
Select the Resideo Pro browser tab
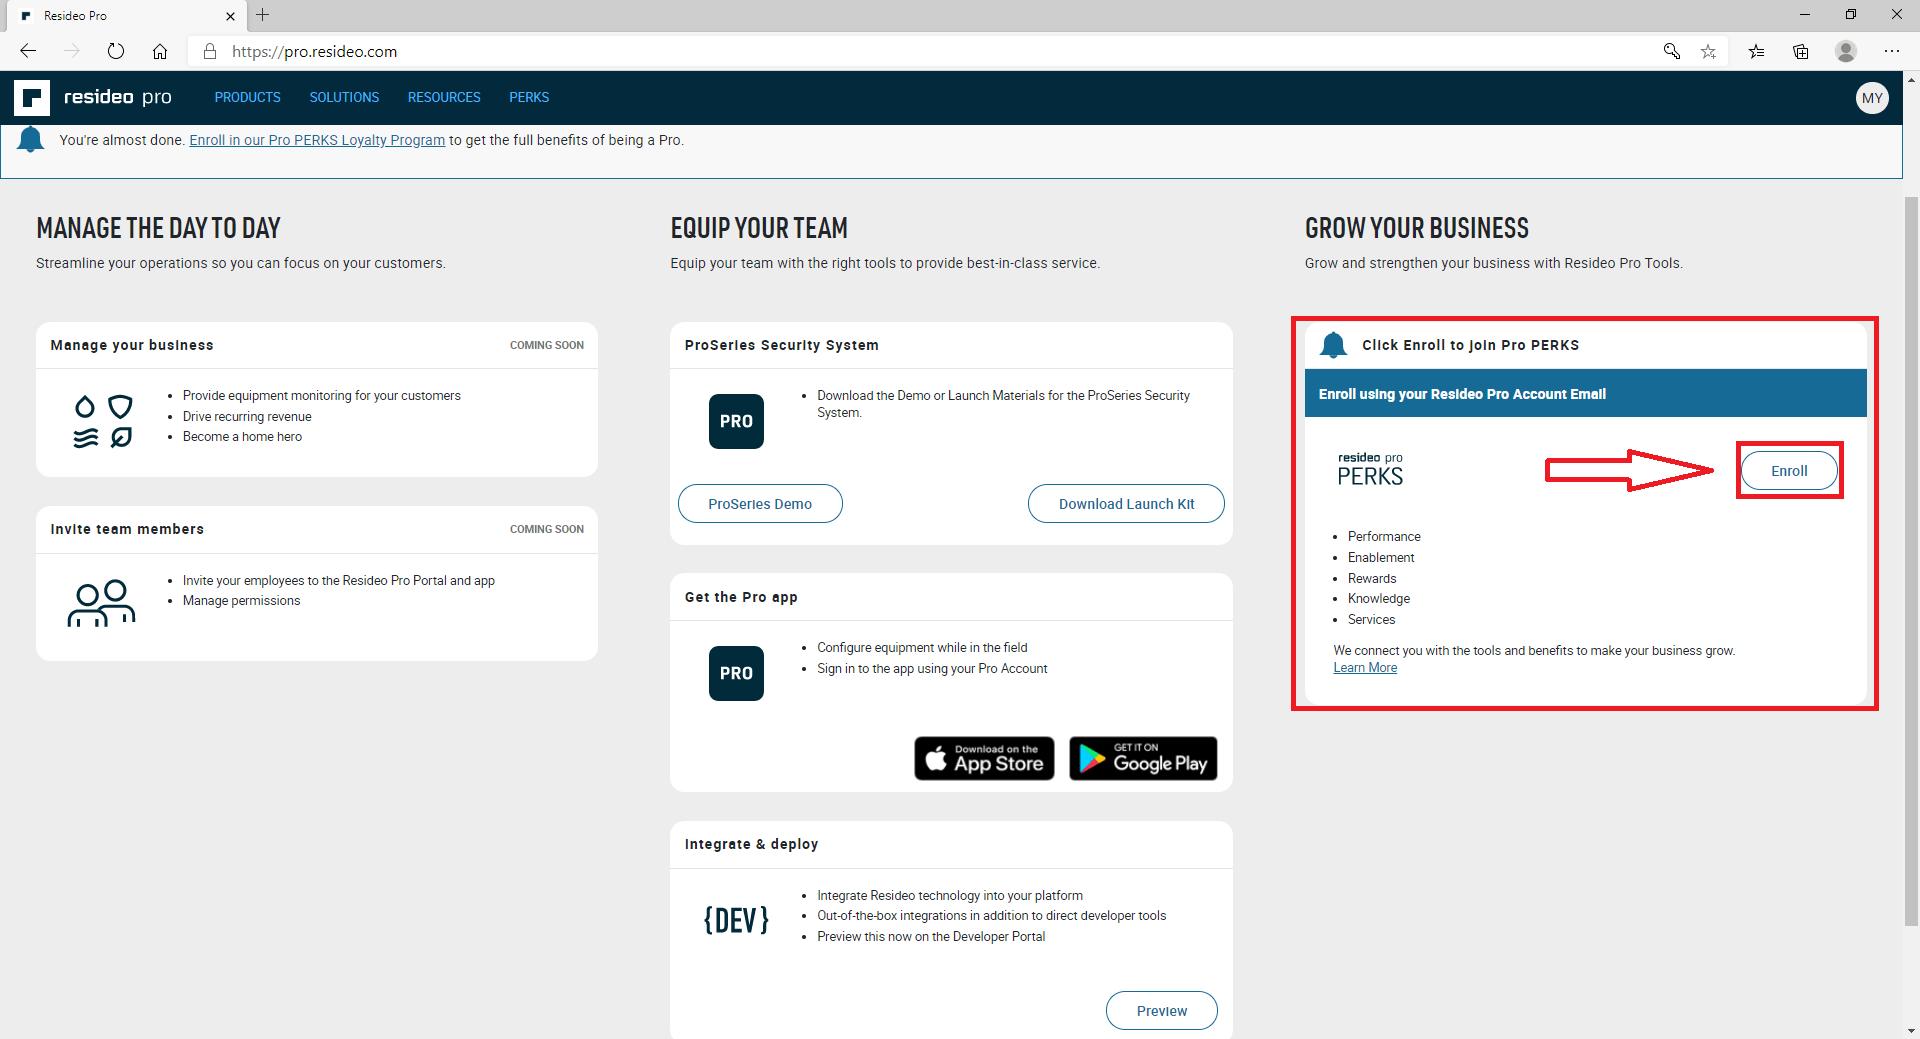tap(127, 16)
